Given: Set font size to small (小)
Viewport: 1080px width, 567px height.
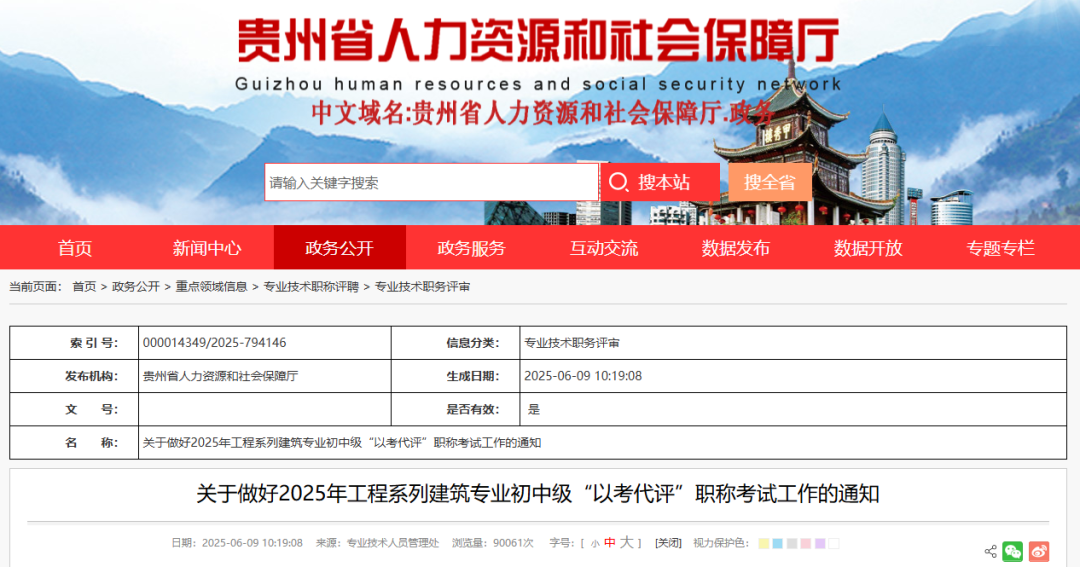Looking at the screenshot, I should pyautogui.click(x=595, y=543).
